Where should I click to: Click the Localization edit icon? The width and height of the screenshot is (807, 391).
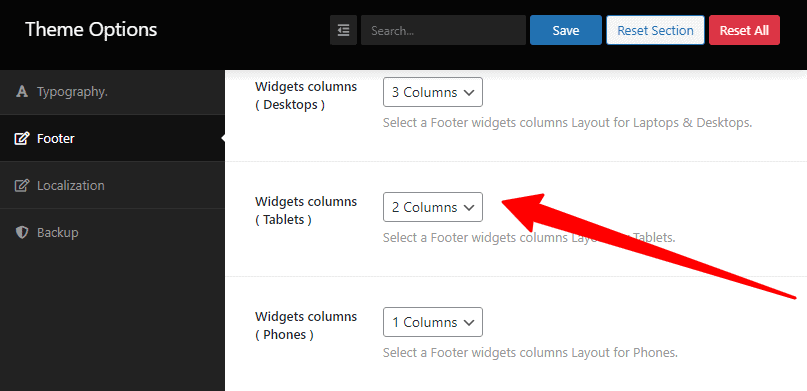pos(22,185)
